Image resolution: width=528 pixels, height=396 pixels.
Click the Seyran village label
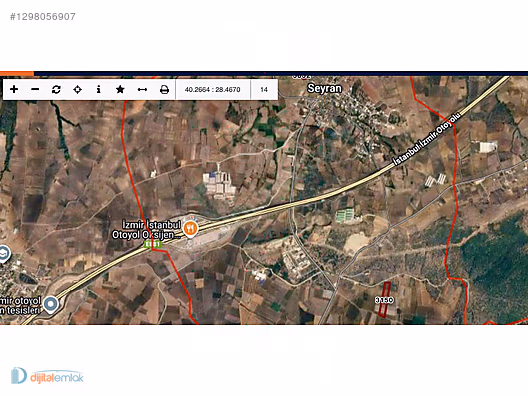click(x=325, y=88)
